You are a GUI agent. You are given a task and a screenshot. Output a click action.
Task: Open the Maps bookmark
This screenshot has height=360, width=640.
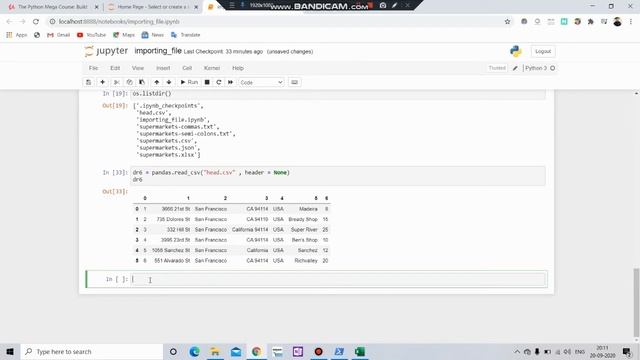click(124, 35)
